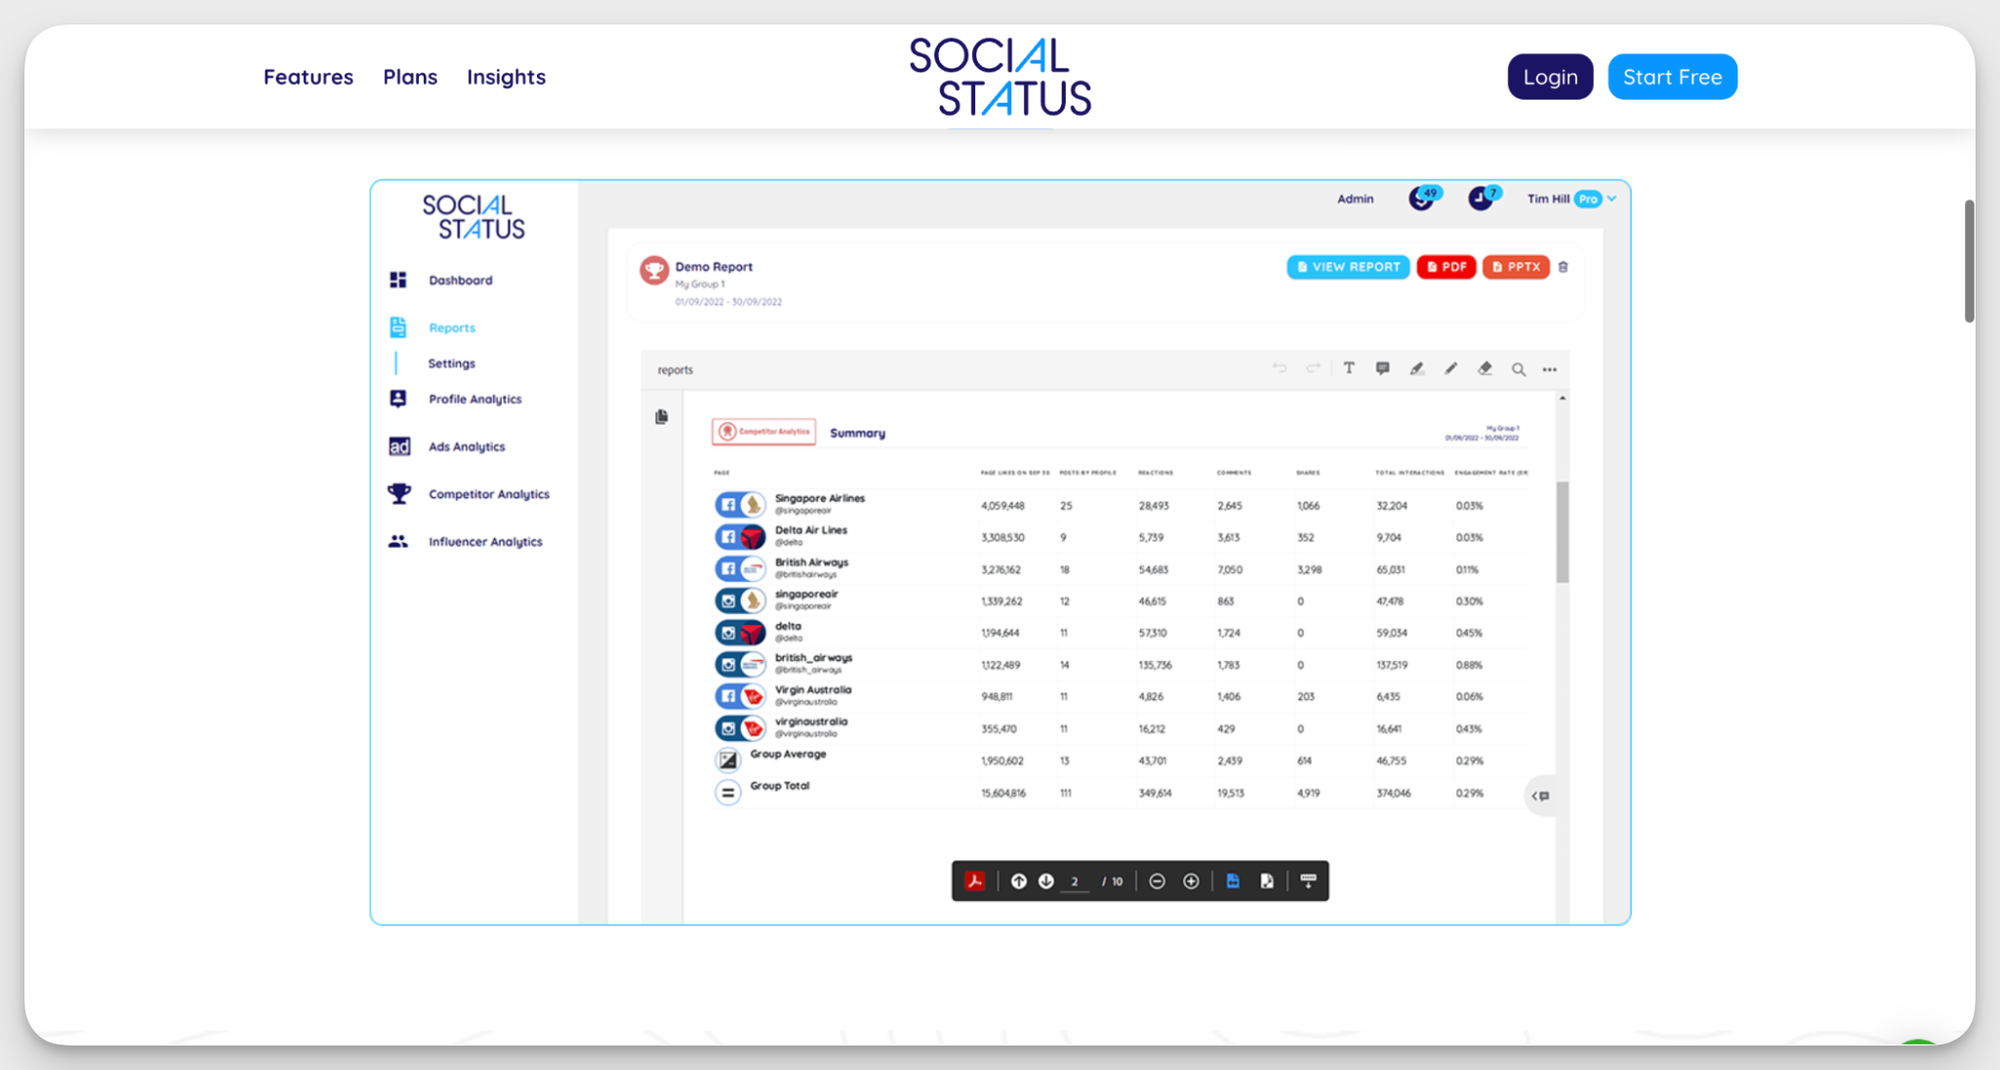The image size is (2000, 1070).
Task: Select the highlighter tool
Action: tap(1417, 369)
